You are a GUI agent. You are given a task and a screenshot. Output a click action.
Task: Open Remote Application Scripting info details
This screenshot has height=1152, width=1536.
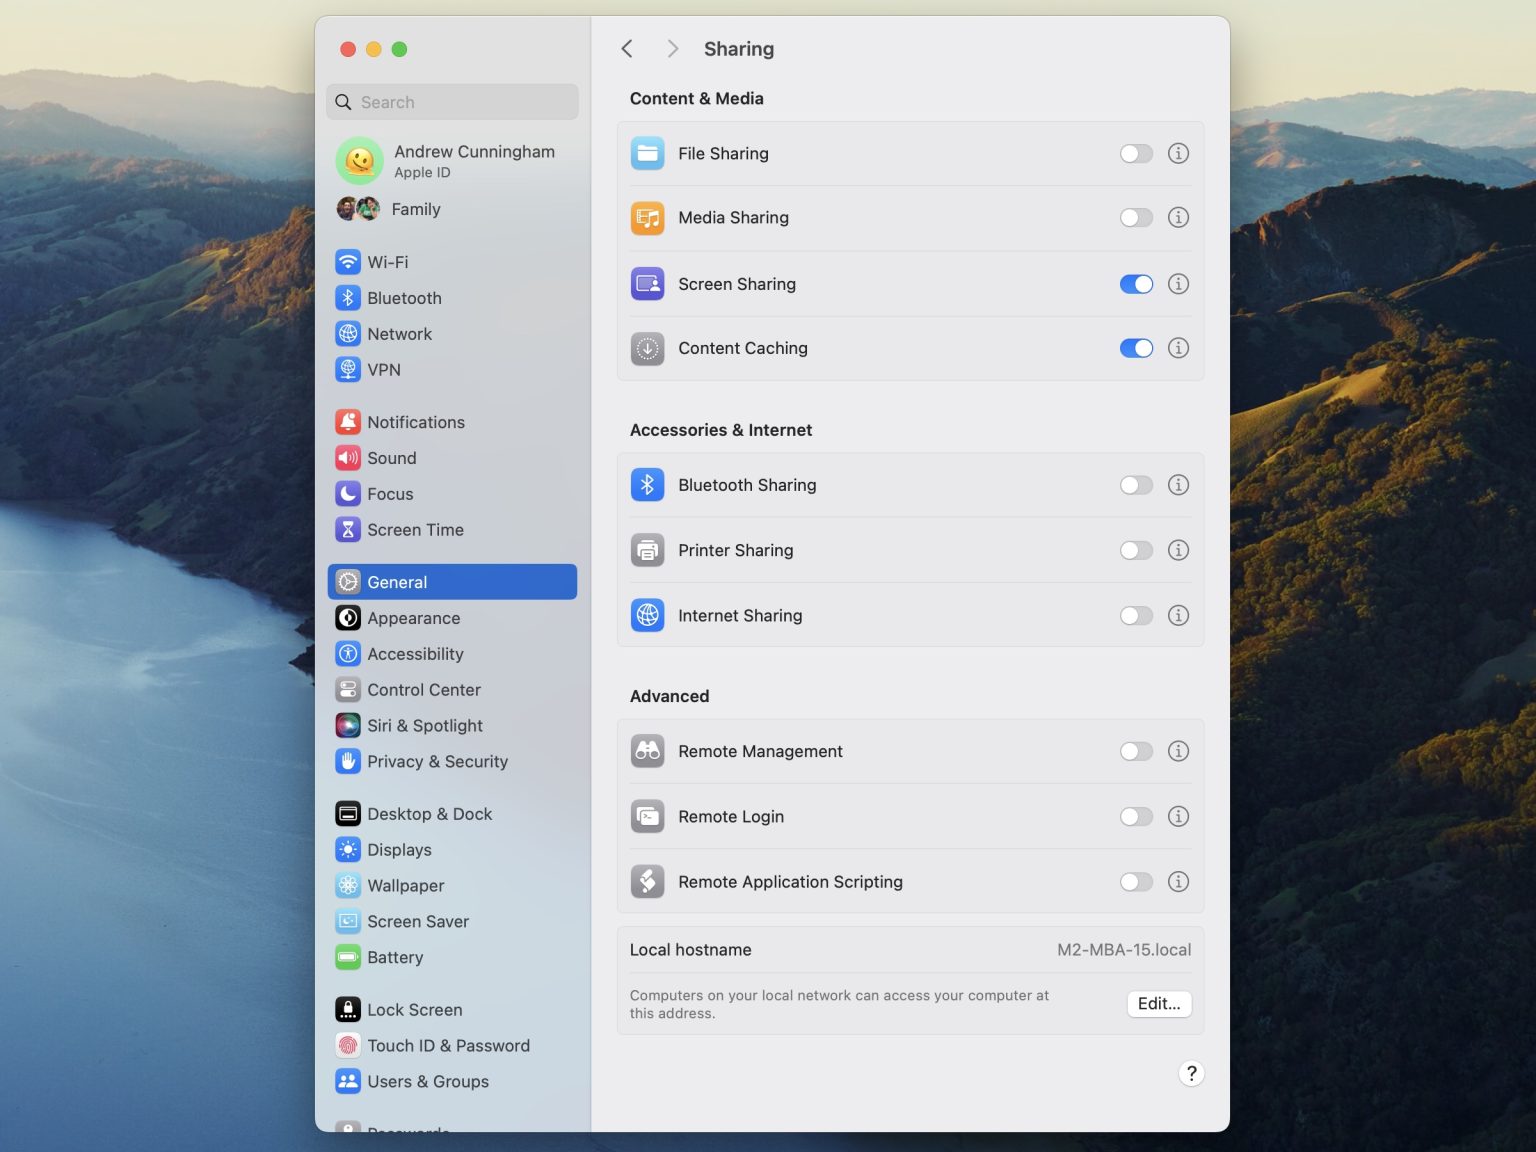[1178, 881]
